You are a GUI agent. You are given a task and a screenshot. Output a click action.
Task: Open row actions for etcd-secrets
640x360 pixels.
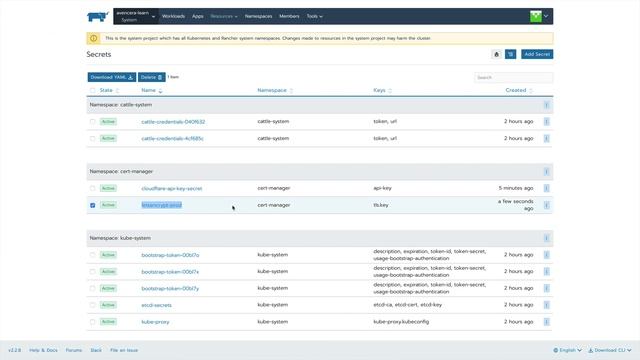point(546,305)
